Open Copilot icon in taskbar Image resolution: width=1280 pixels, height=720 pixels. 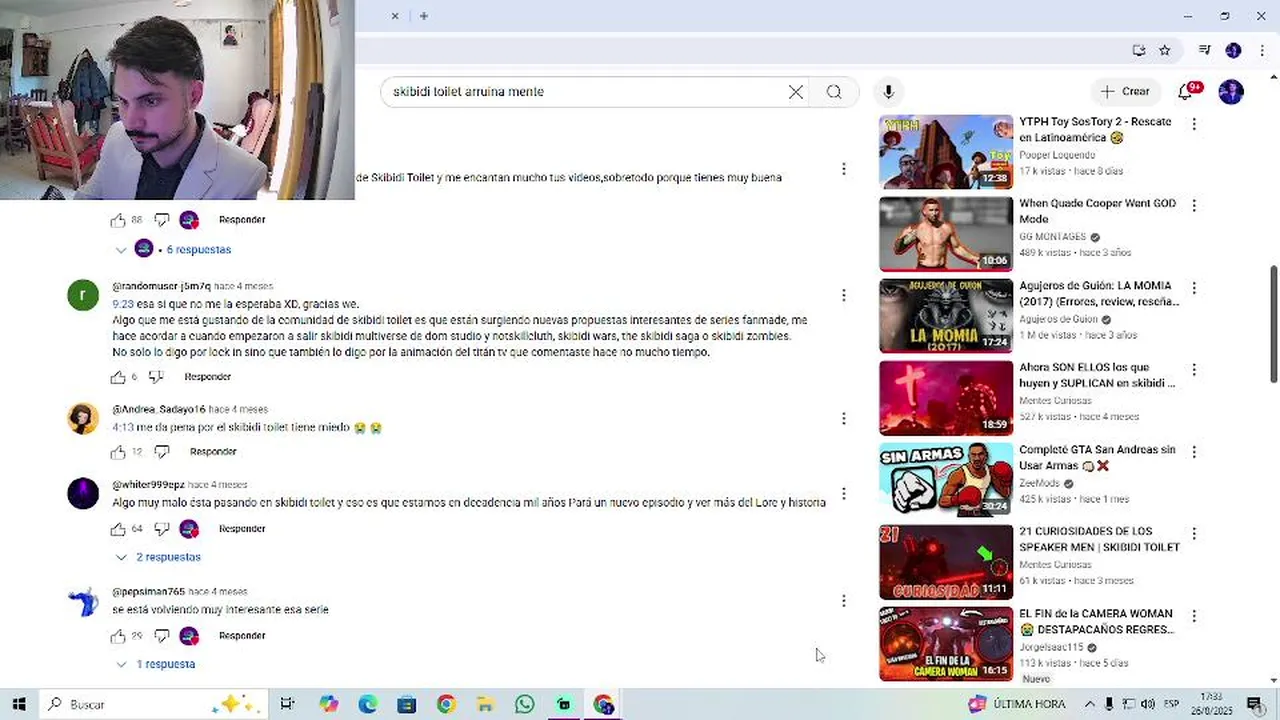coord(328,704)
